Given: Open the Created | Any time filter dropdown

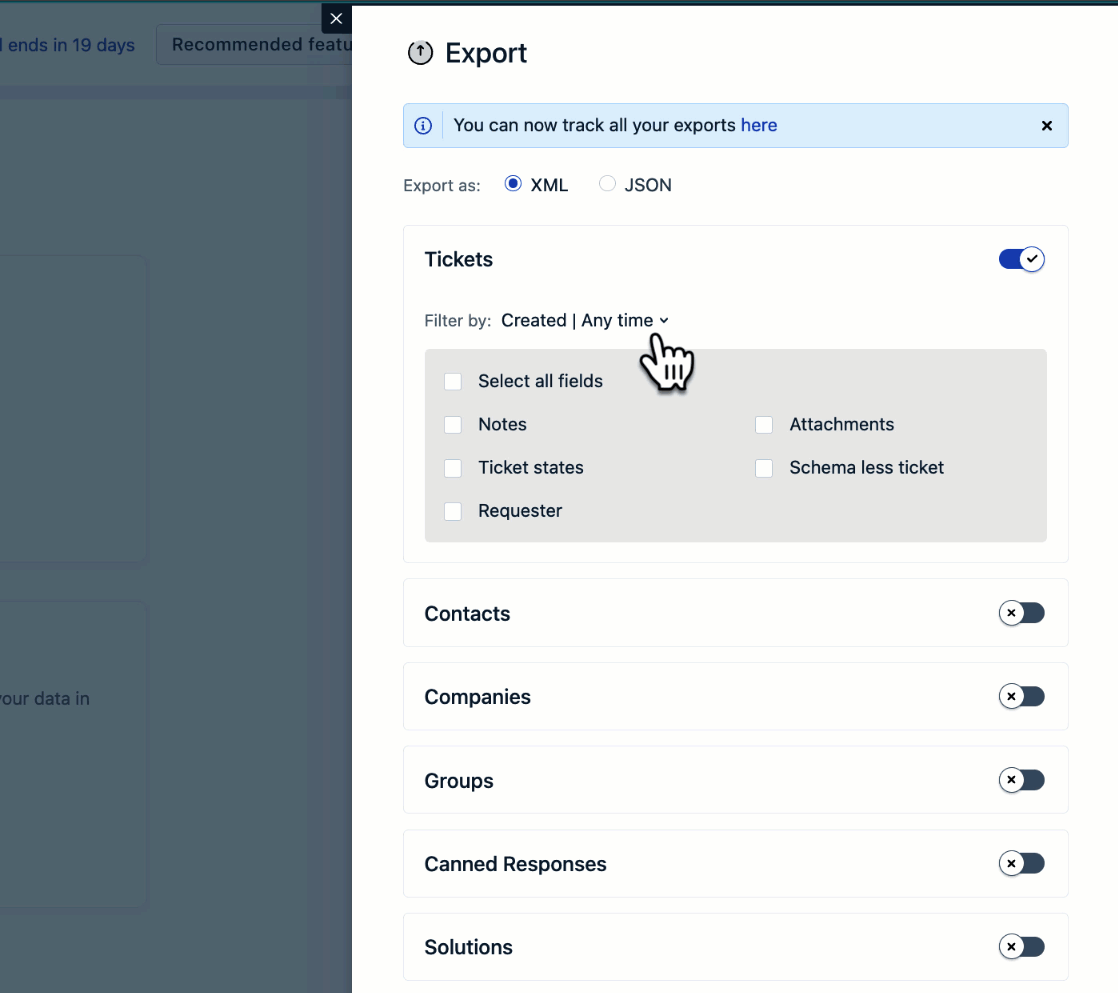Looking at the screenshot, I should coord(585,321).
